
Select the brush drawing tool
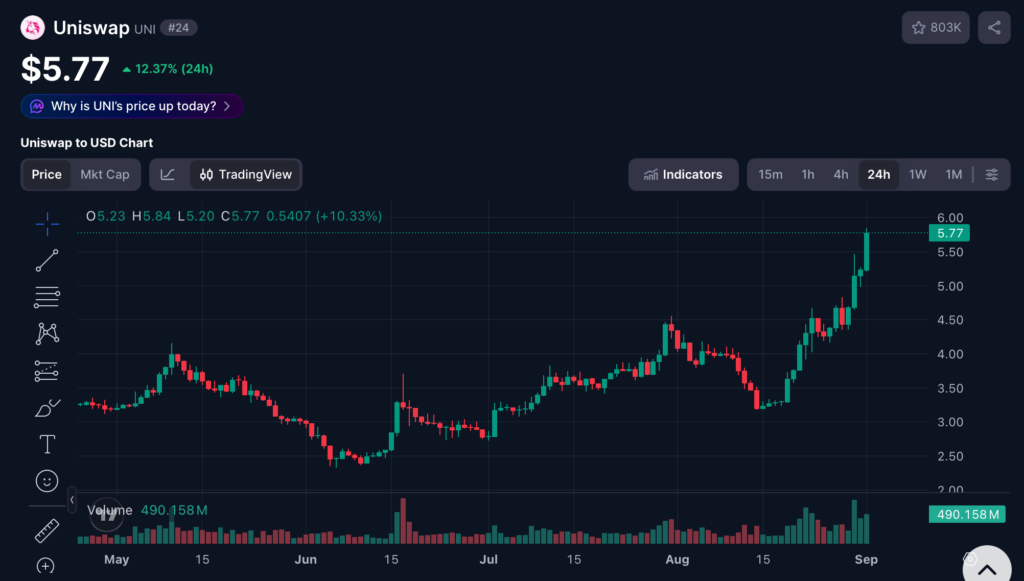47,408
